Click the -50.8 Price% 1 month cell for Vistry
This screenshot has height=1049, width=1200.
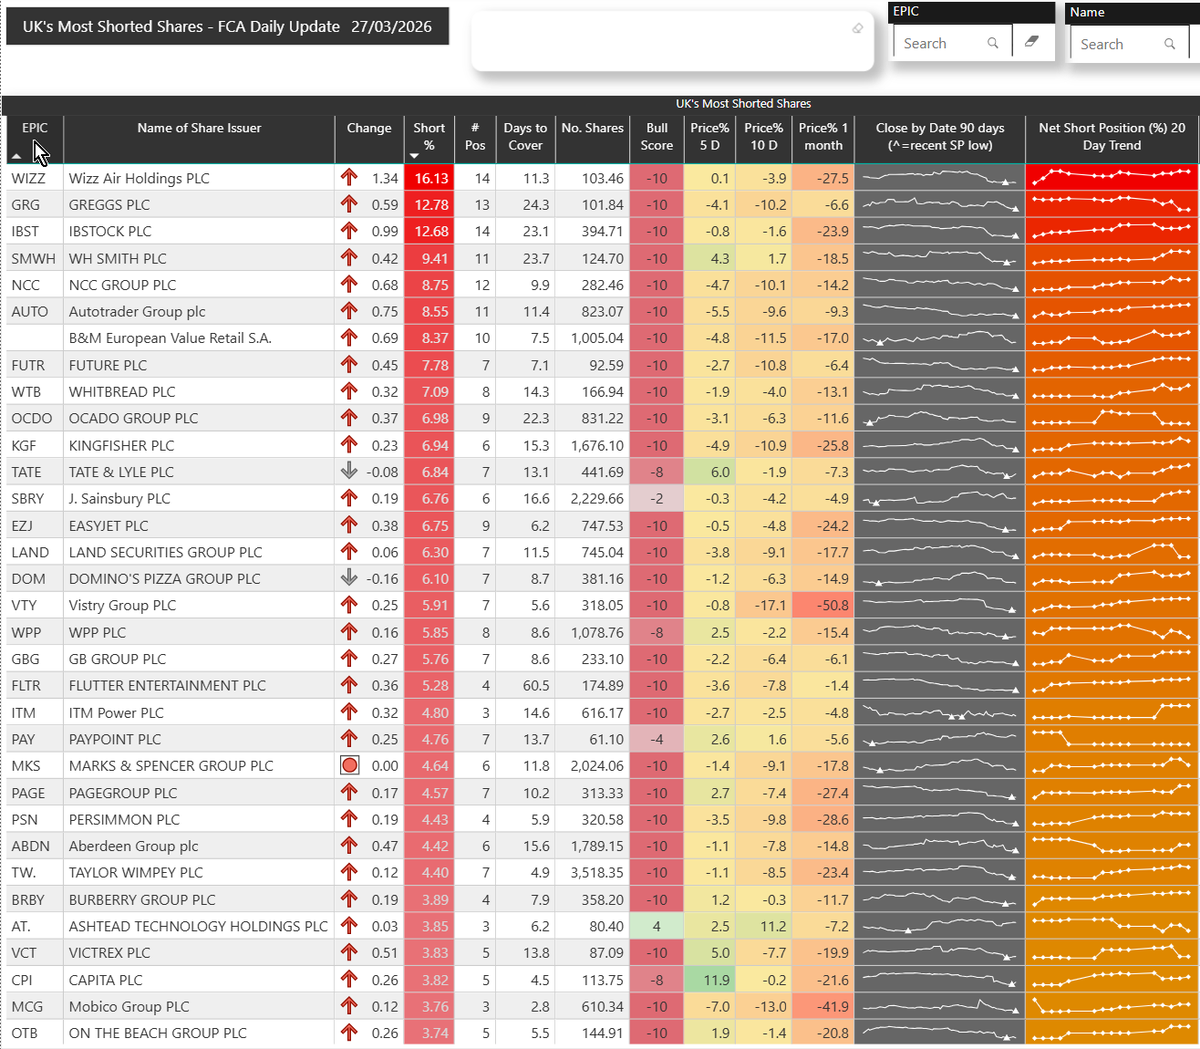pos(823,605)
